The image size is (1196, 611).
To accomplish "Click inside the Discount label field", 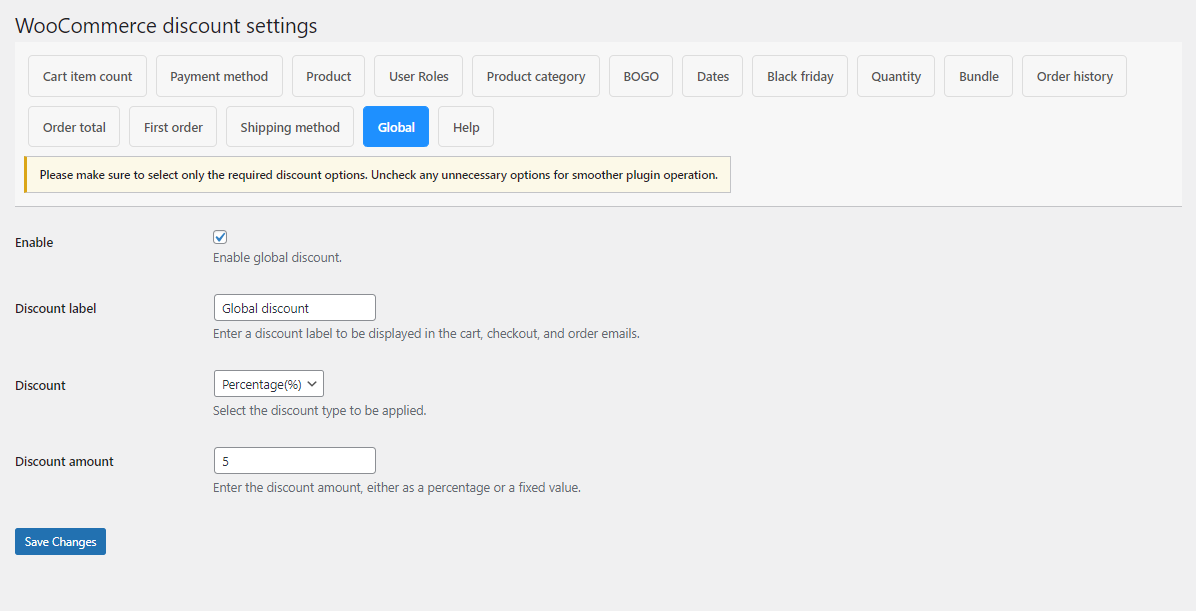I will (294, 307).
